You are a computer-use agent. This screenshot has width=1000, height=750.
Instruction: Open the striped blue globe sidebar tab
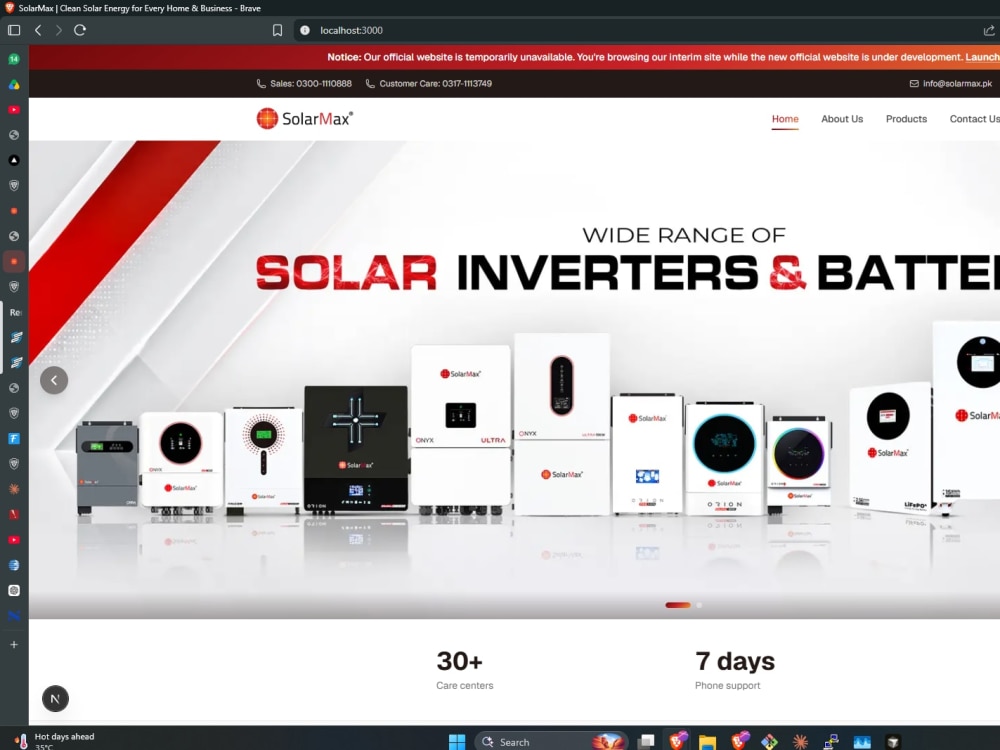coord(14,565)
